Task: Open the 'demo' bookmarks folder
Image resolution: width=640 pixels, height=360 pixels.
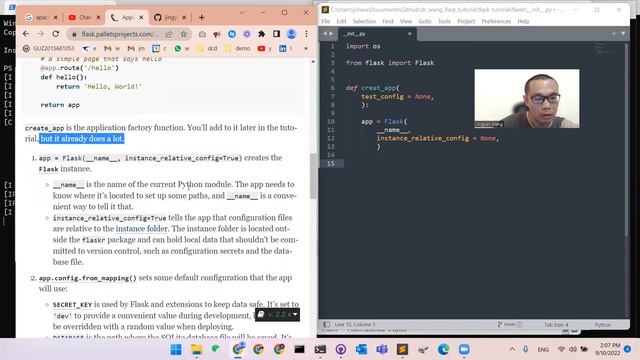Action: pos(238,49)
